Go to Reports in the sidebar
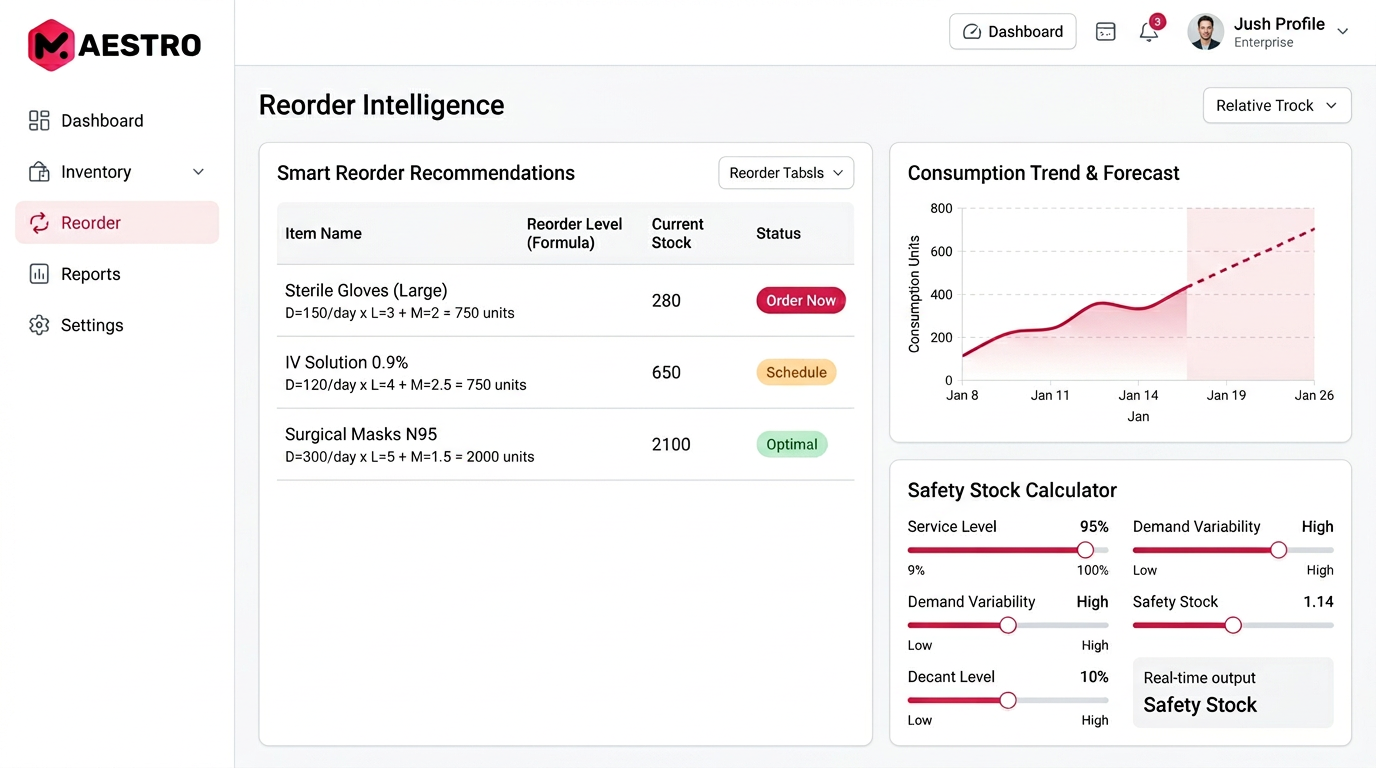1376x768 pixels. click(x=117, y=274)
